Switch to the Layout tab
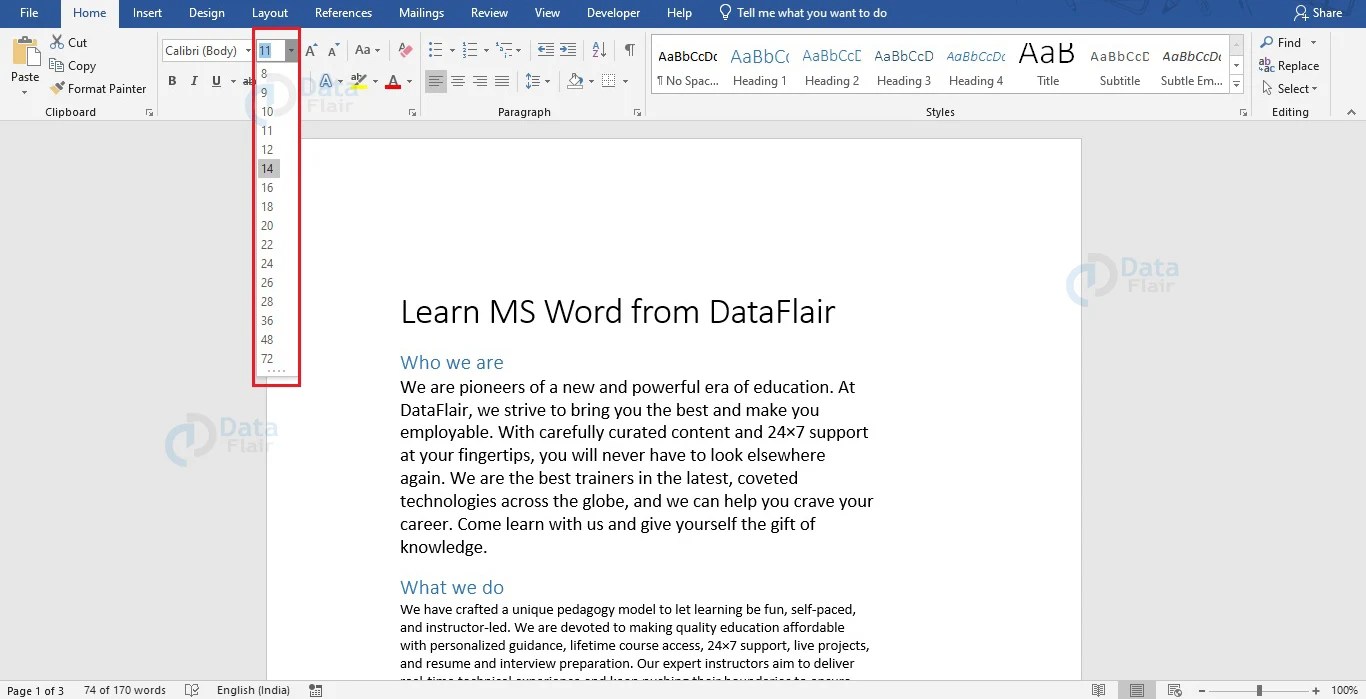This screenshot has height=699, width=1366. [x=270, y=13]
